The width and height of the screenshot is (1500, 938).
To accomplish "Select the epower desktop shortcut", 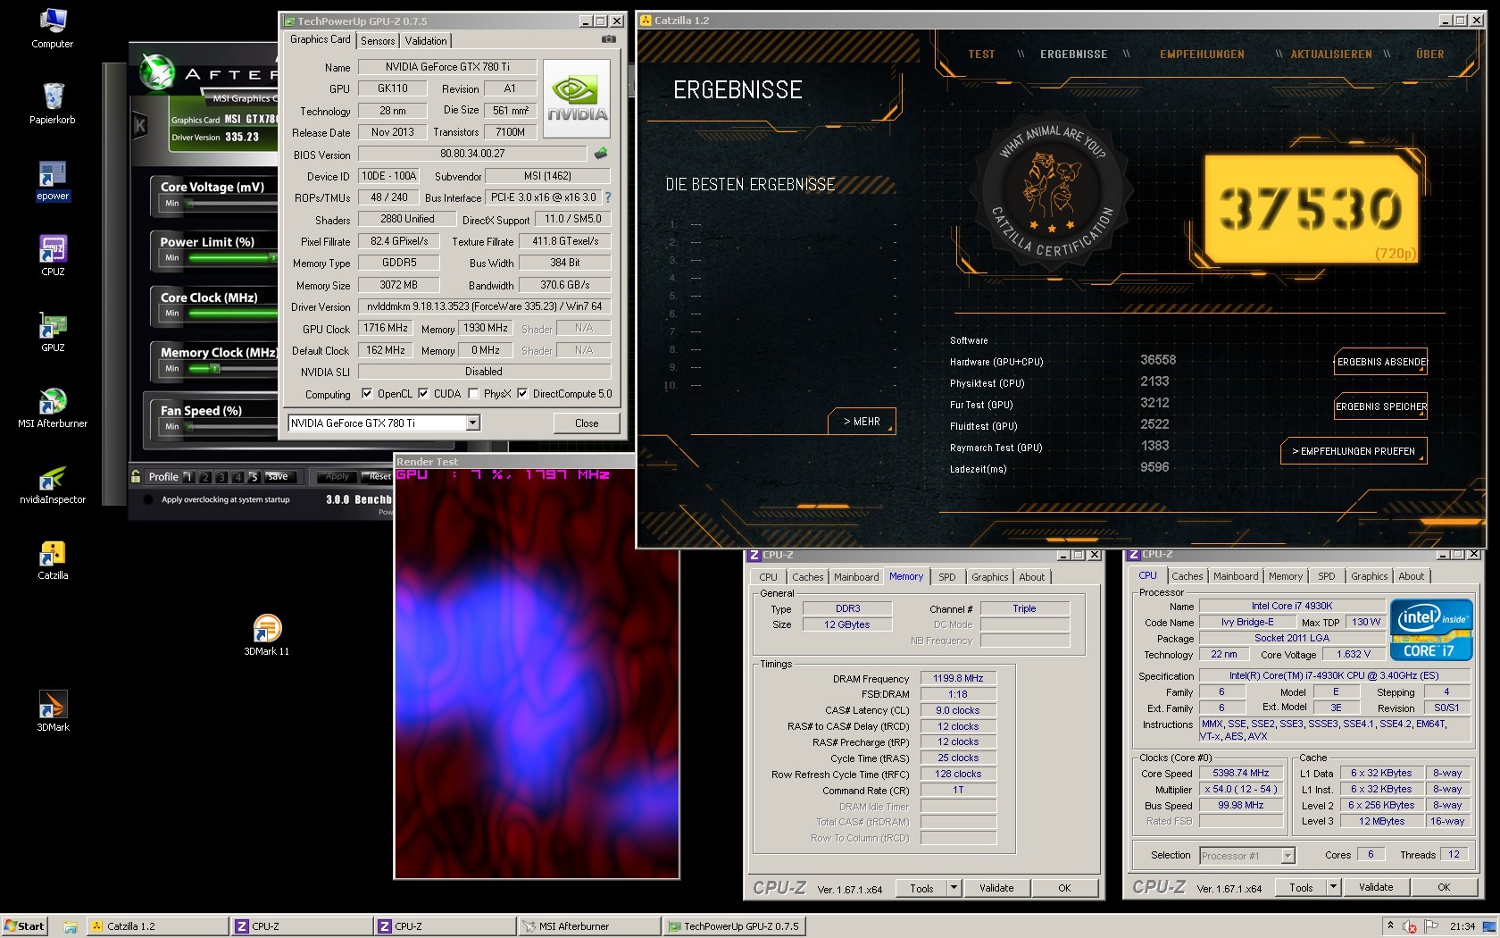I will (52, 180).
